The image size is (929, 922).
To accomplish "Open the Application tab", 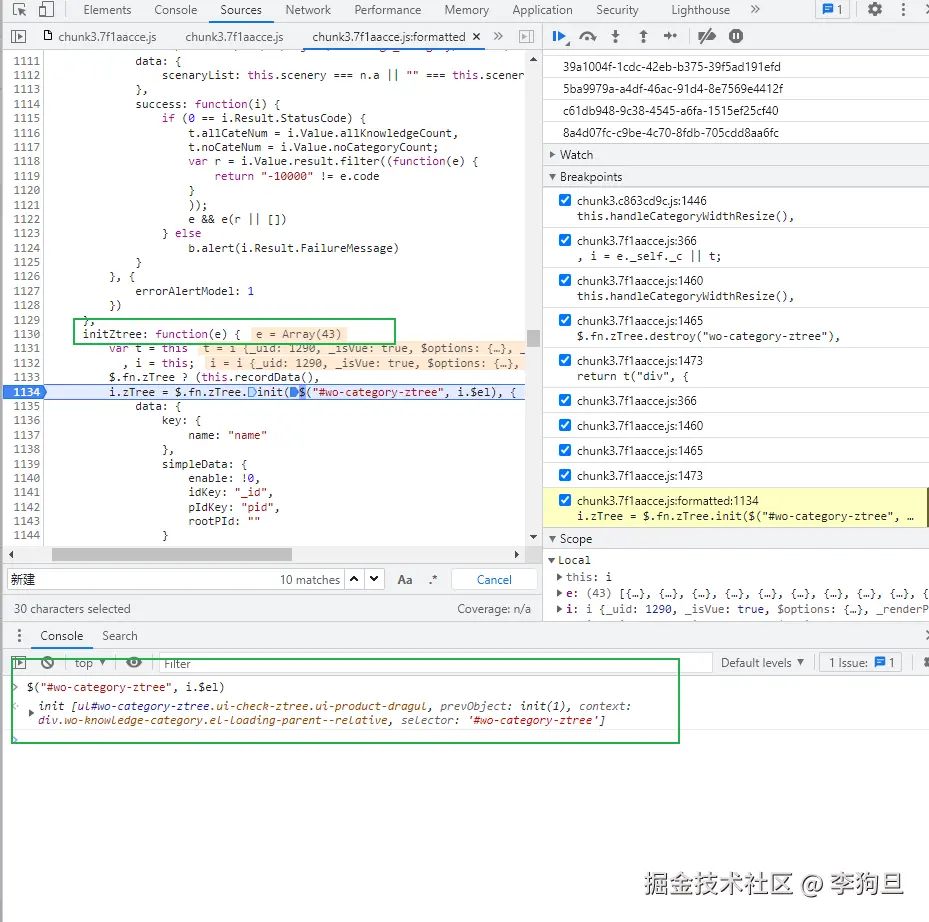I will click(542, 10).
